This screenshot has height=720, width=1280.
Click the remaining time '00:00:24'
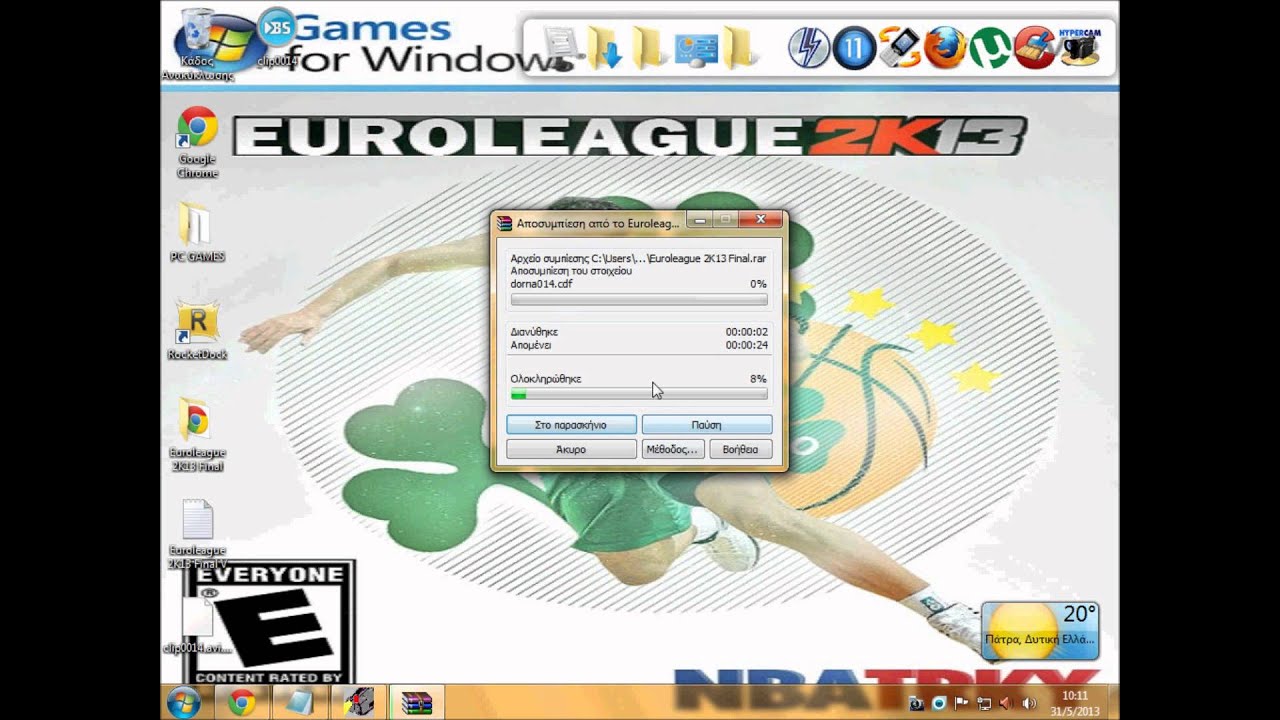[746, 345]
